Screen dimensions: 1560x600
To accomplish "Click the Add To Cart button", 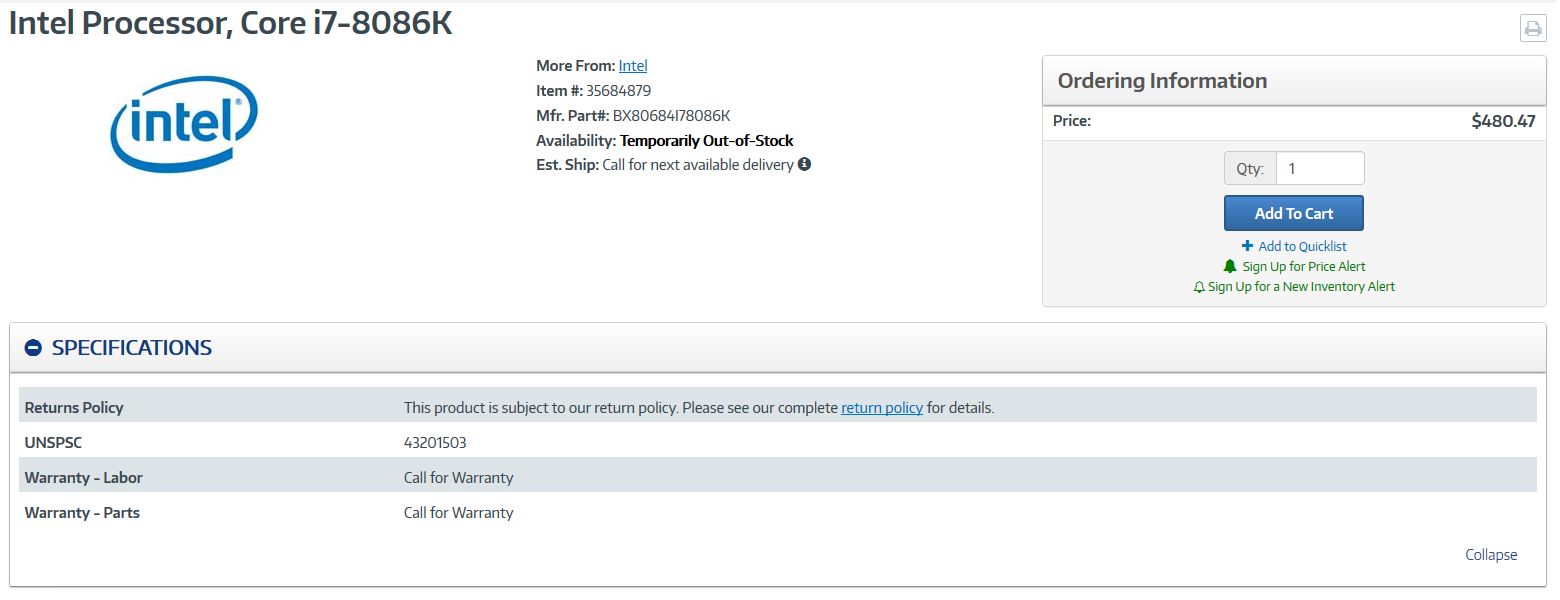I will tap(1293, 213).
